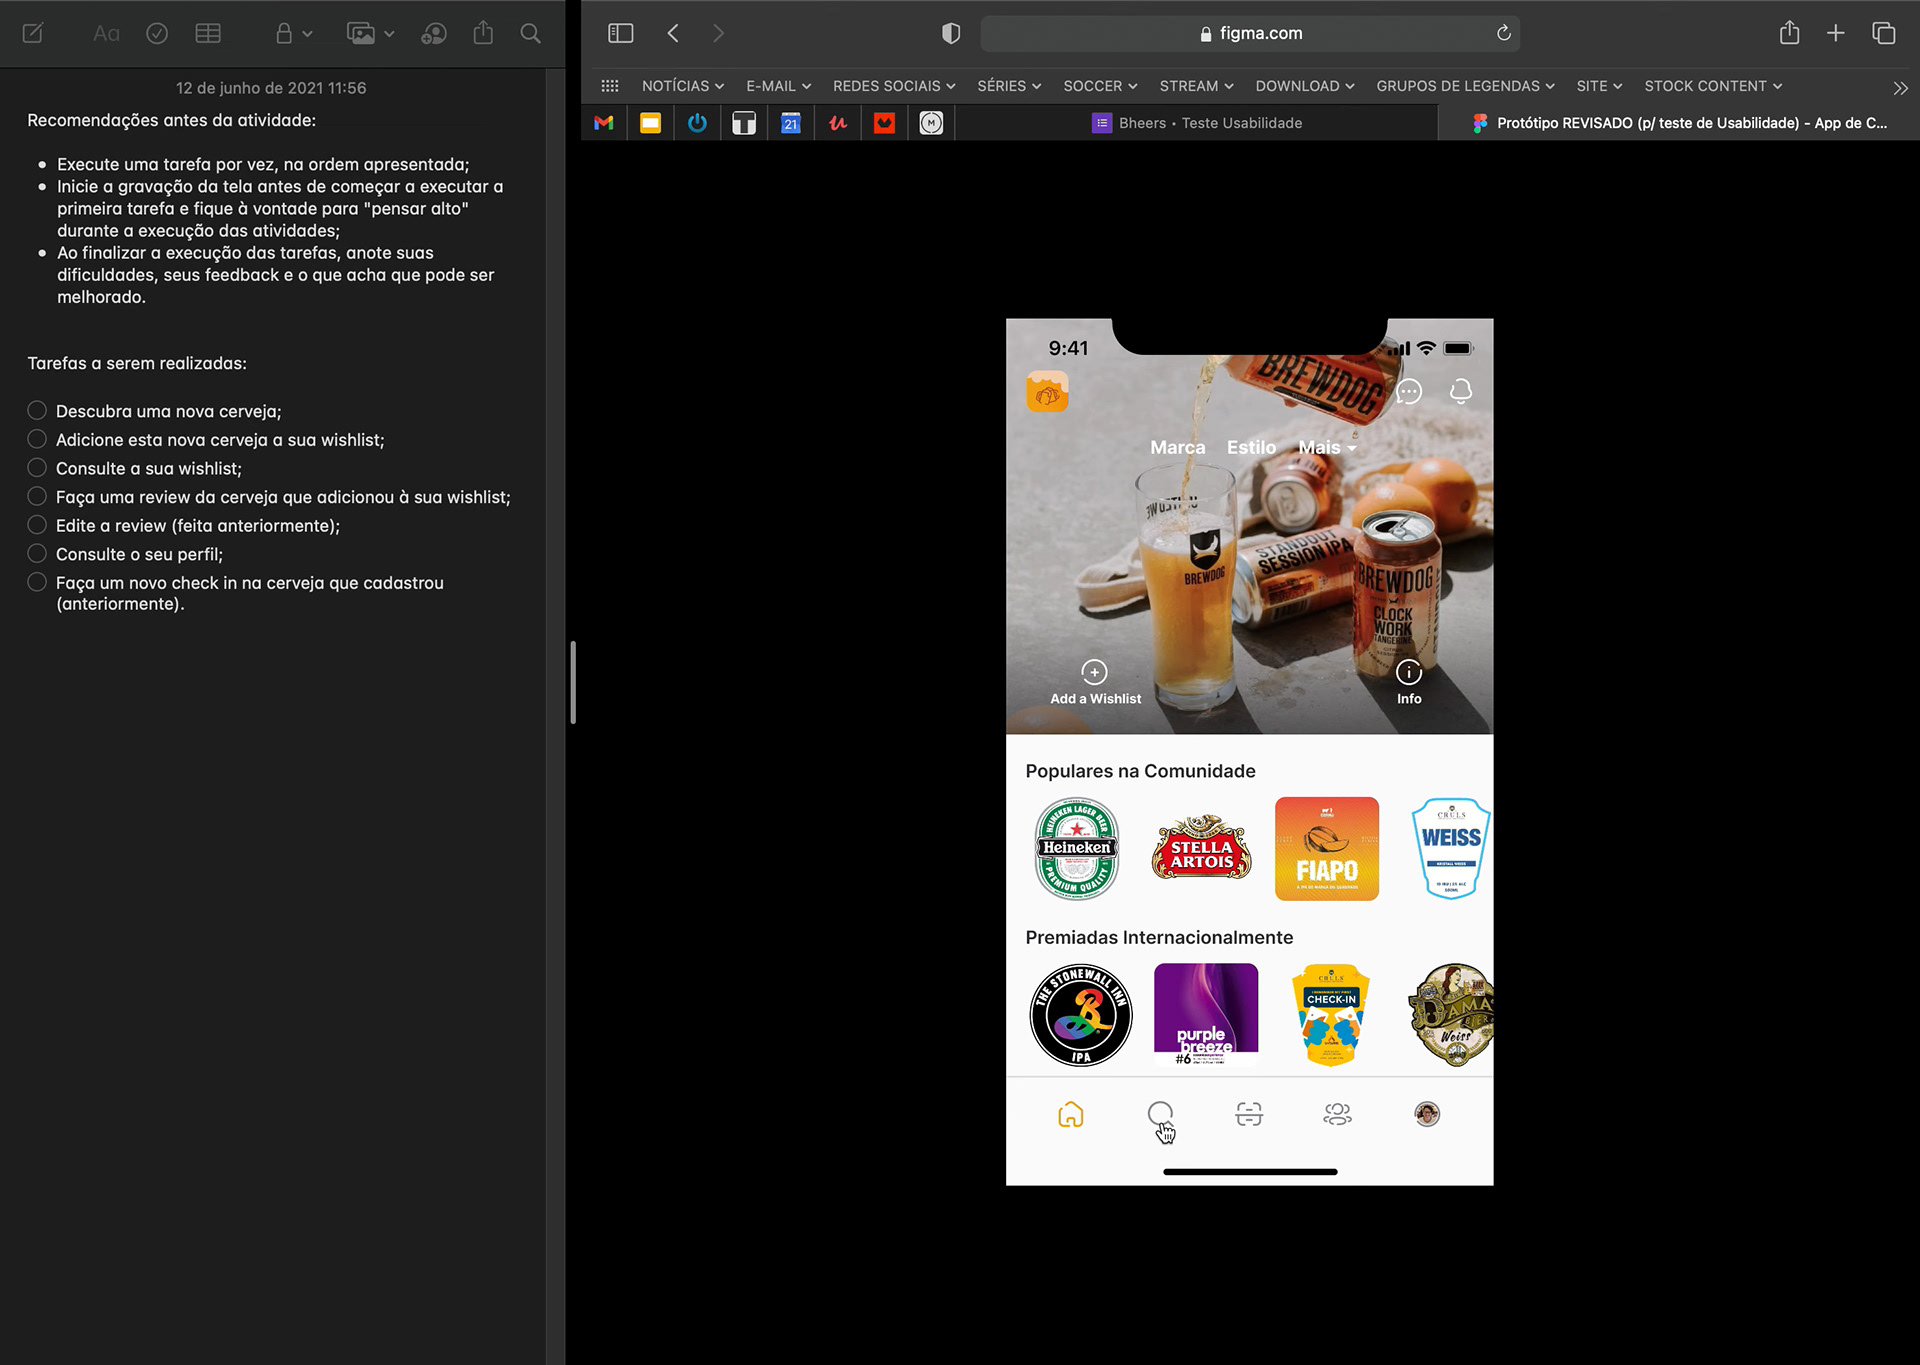
Task: Go back in Safari
Action: (x=673, y=33)
